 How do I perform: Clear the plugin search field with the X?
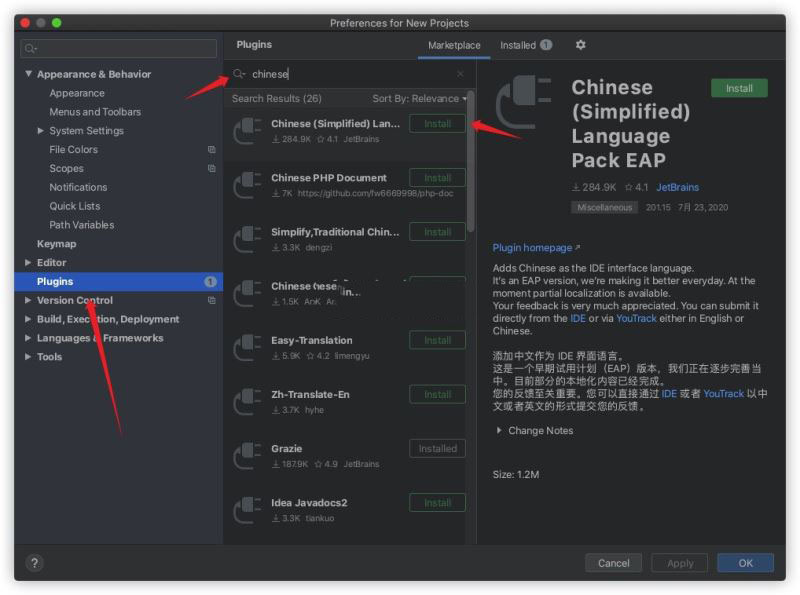pyautogui.click(x=460, y=74)
